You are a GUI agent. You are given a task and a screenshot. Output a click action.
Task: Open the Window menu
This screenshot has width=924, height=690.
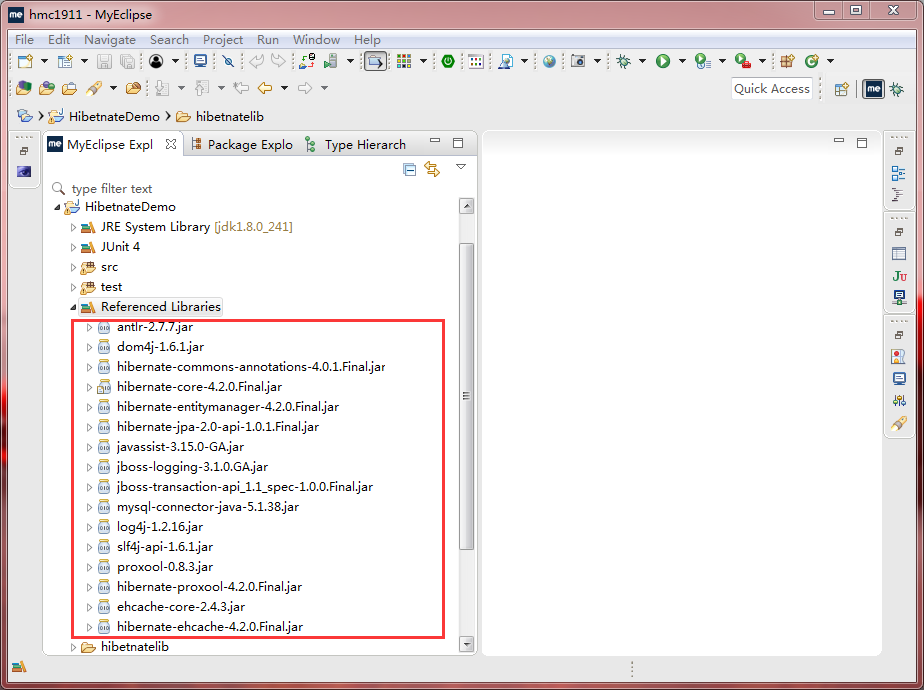point(316,39)
